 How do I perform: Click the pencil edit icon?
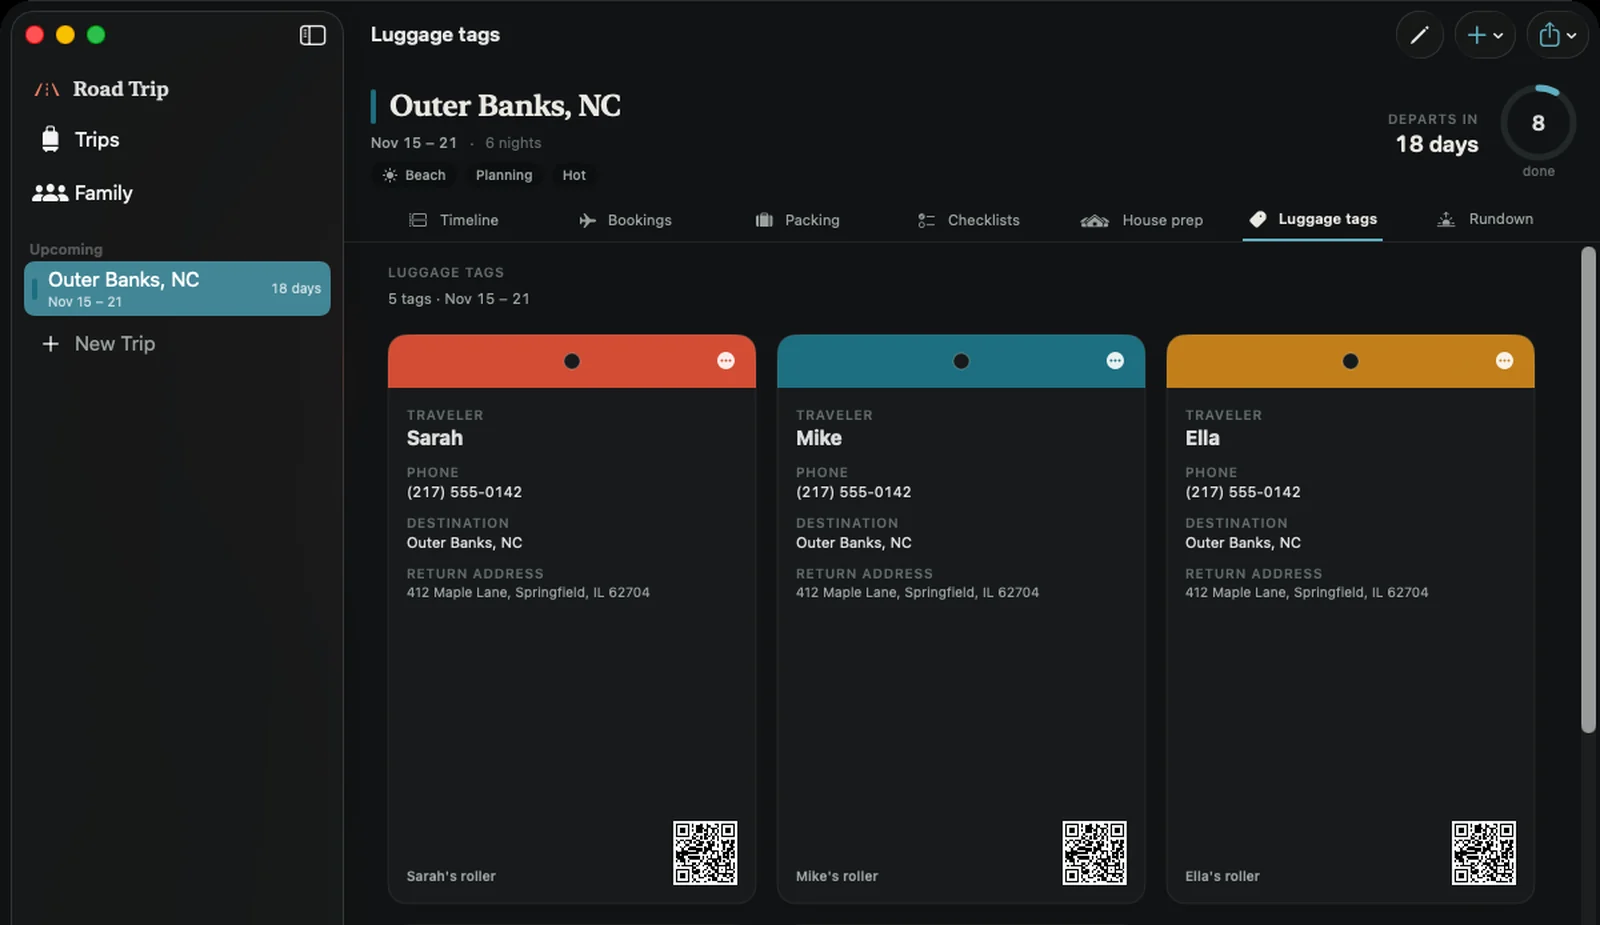[x=1419, y=35]
